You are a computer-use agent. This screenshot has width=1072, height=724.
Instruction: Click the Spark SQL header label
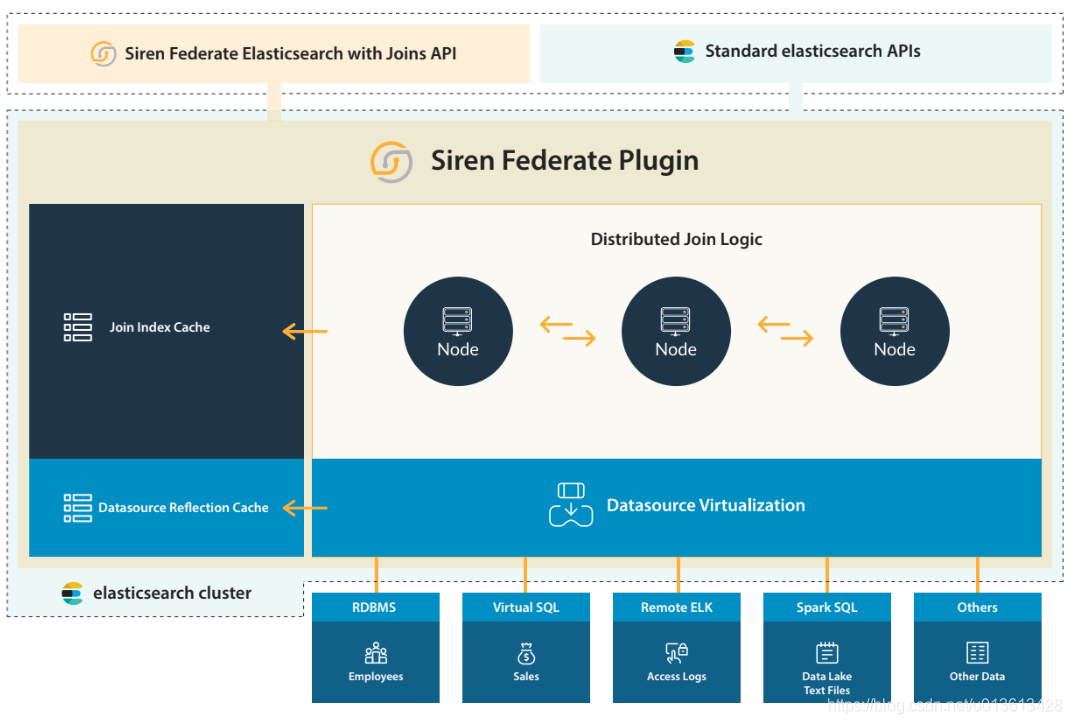click(x=827, y=607)
